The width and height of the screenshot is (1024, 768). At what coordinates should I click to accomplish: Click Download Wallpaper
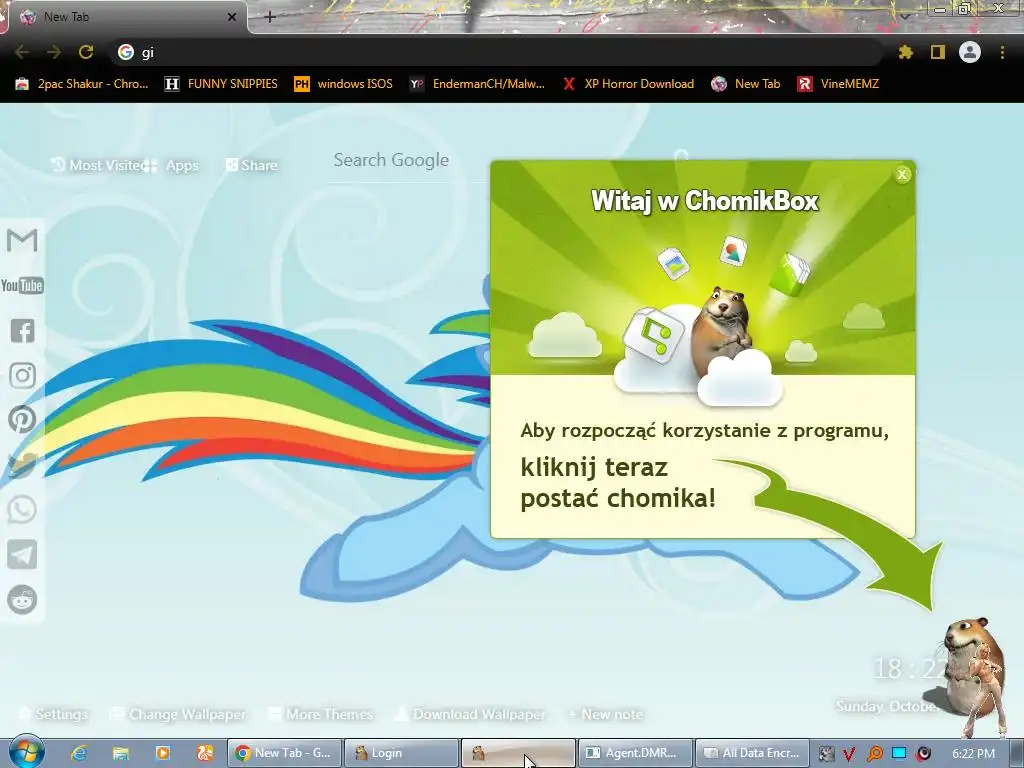(x=470, y=714)
